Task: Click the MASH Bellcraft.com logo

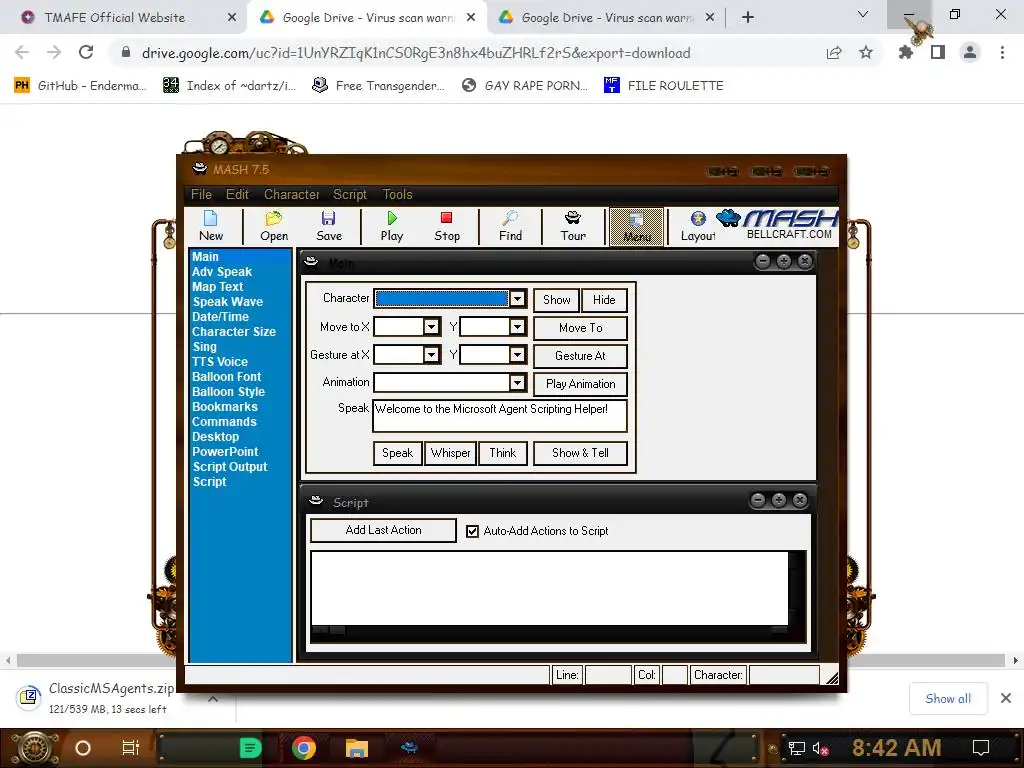Action: [778, 225]
